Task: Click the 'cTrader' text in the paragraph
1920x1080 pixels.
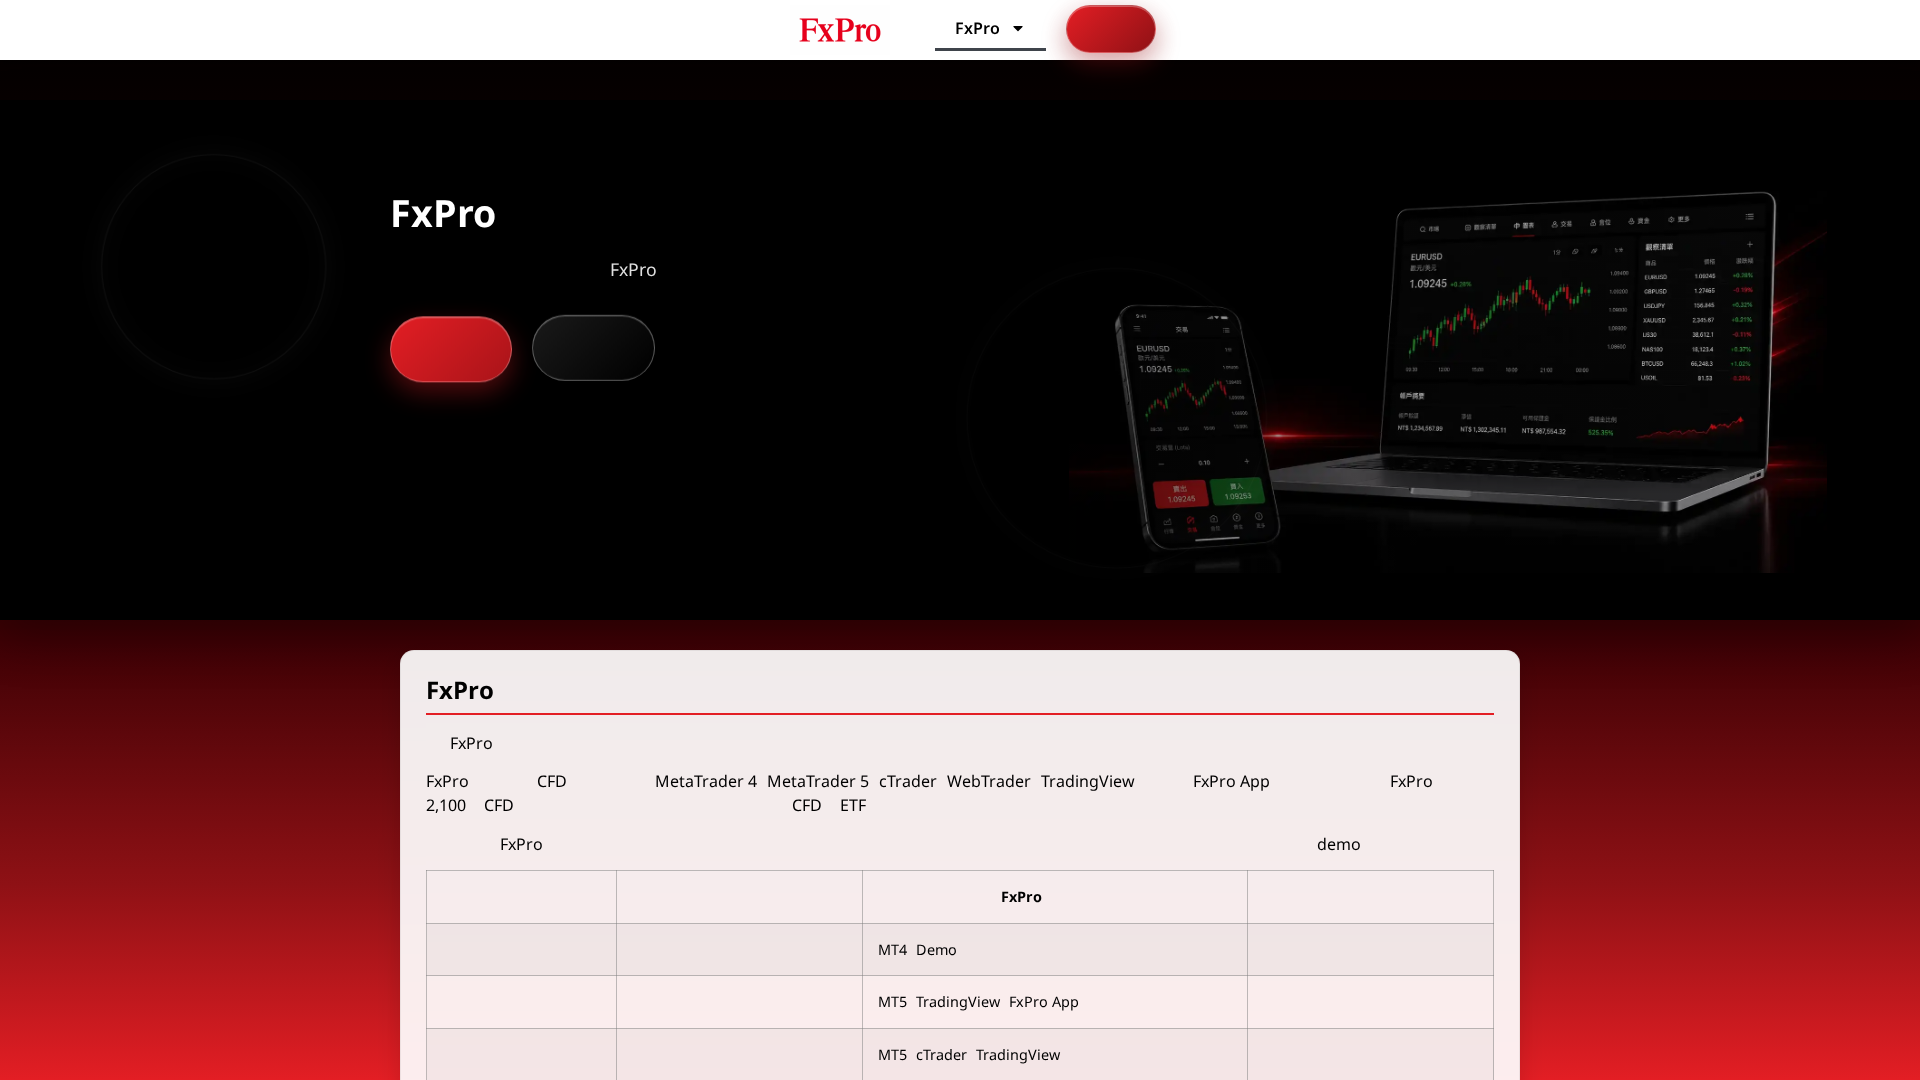Action: click(x=908, y=781)
